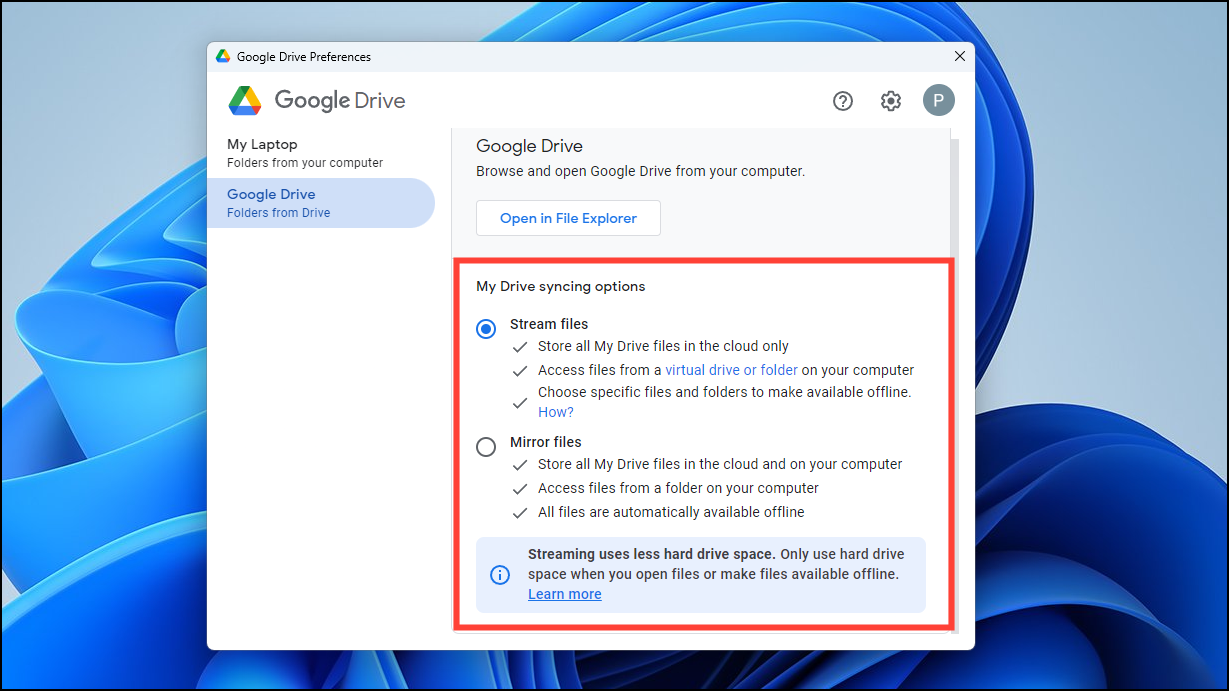Open Google Drive settings gear
The image size is (1229, 691).
(890, 100)
